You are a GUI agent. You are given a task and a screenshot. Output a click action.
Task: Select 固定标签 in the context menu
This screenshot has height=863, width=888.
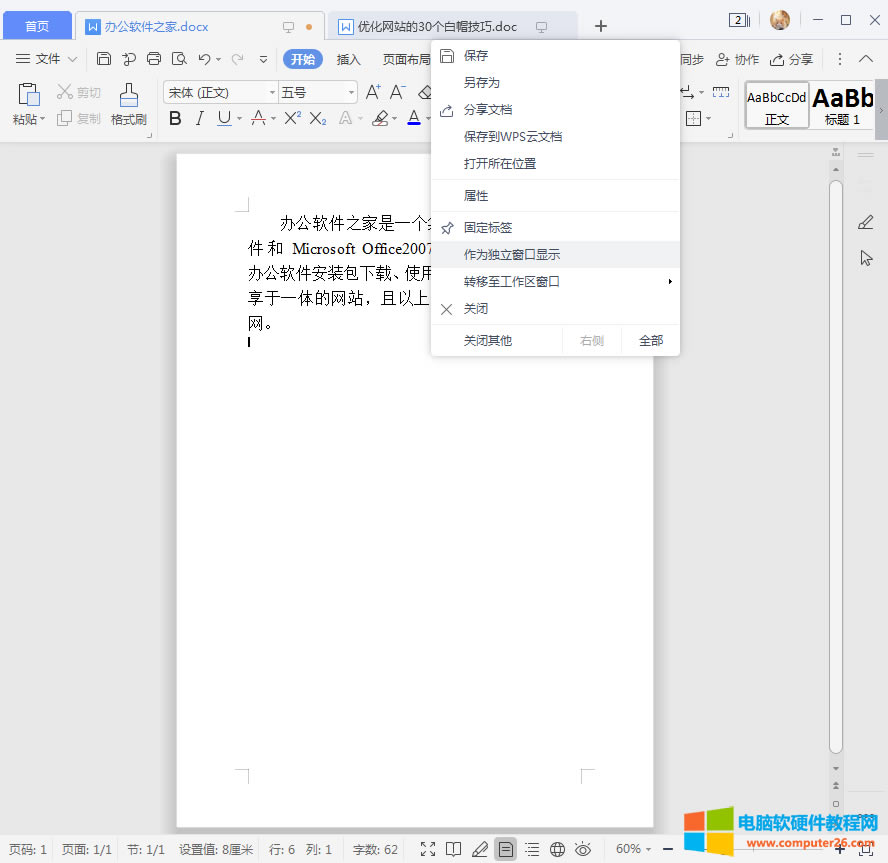490,227
